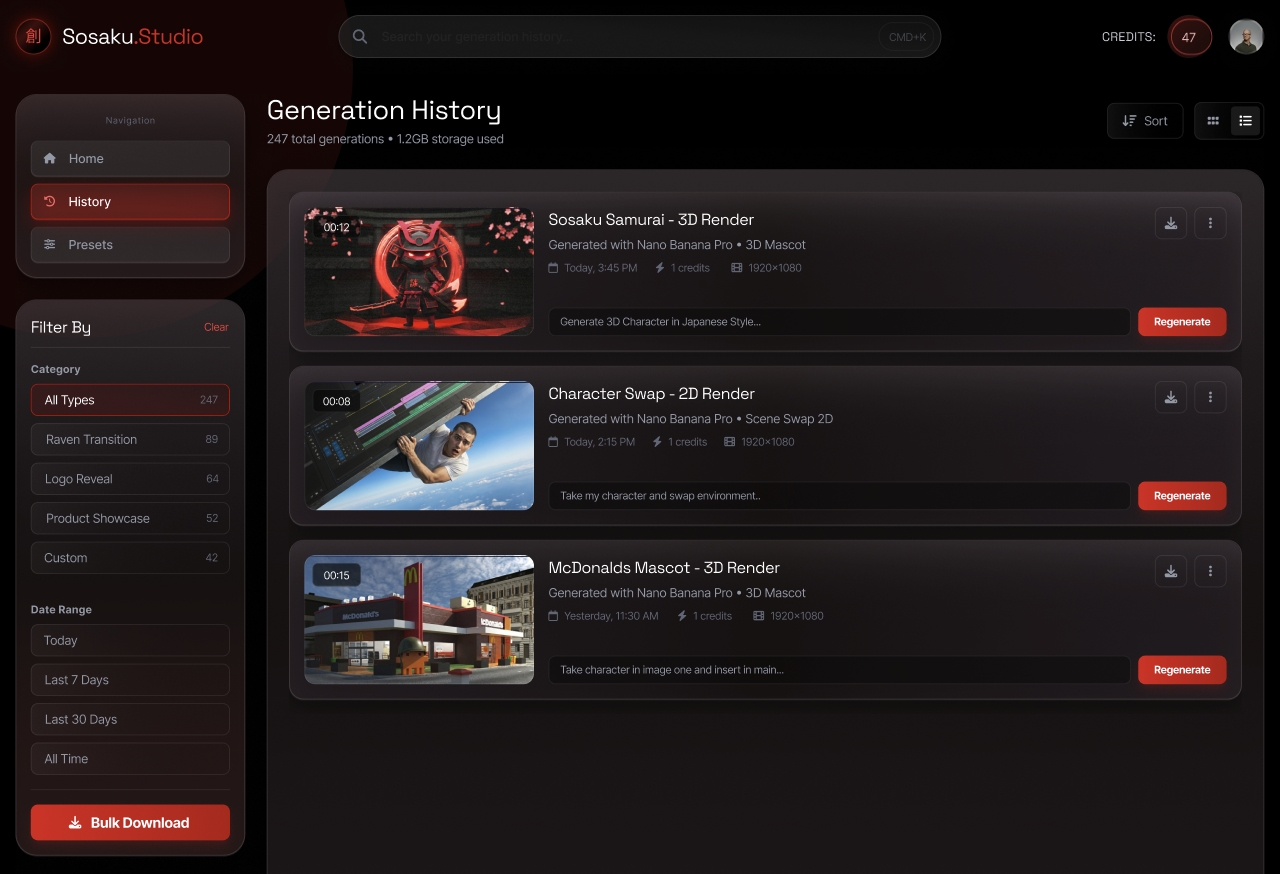Open the McDonalds Mascot video thumbnail
The height and width of the screenshot is (874, 1280).
point(419,620)
